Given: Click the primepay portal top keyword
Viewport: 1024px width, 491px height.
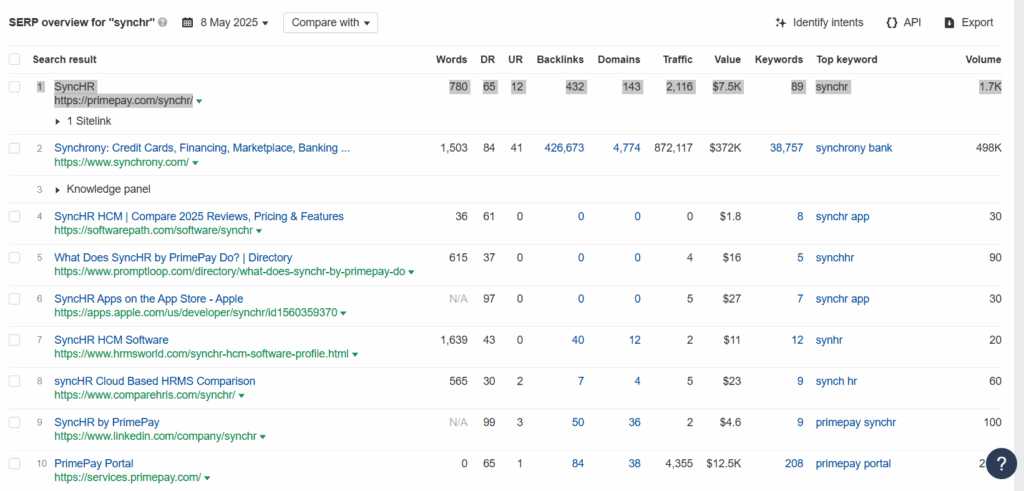Looking at the screenshot, I should coord(853,463).
